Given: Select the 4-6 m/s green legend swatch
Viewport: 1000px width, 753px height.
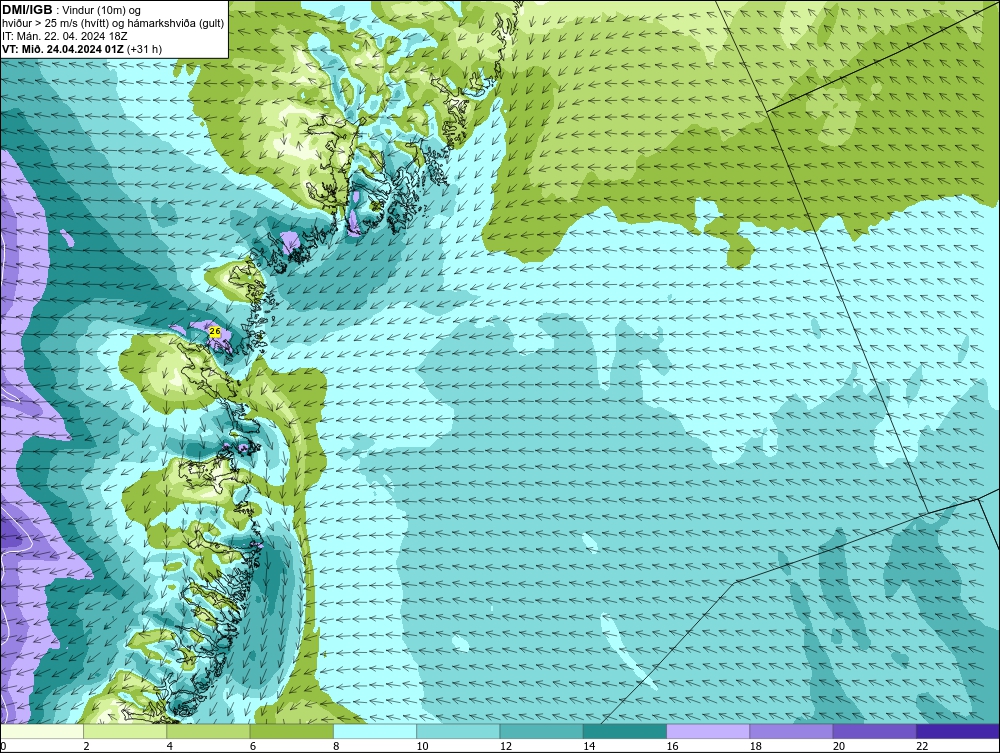Looking at the screenshot, I should [x=209, y=731].
